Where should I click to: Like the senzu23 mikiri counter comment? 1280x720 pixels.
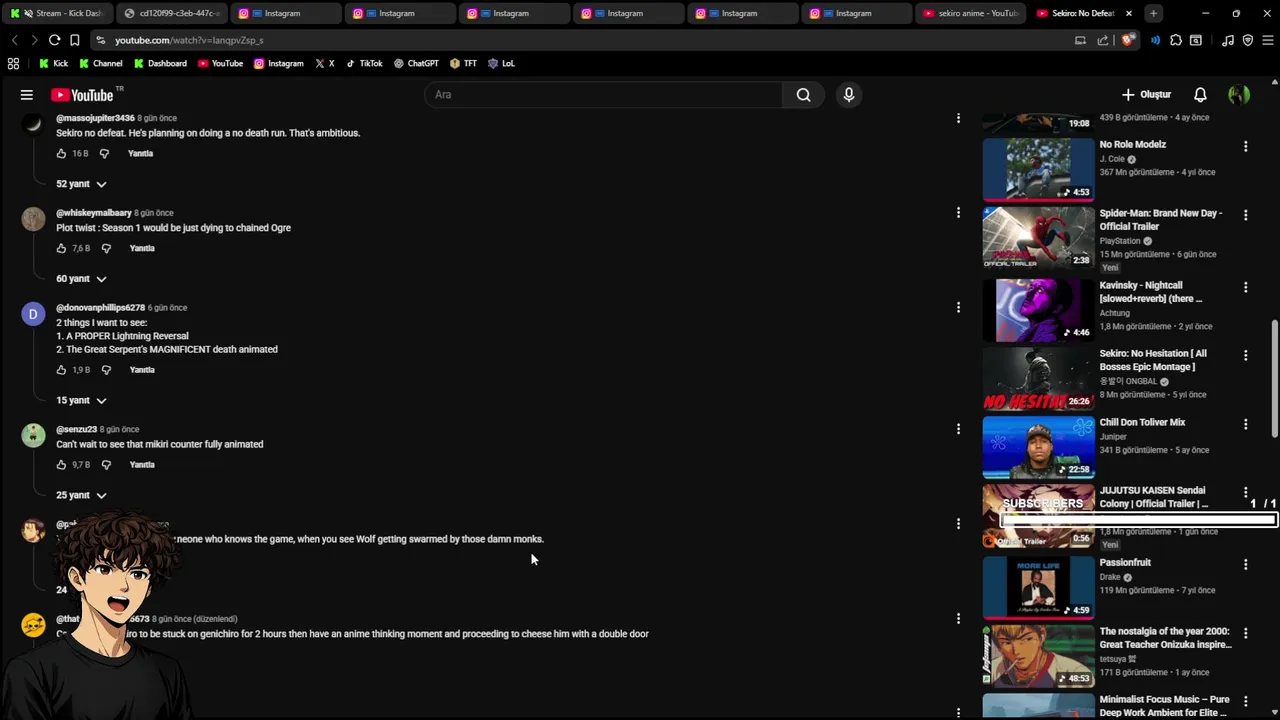61,465
